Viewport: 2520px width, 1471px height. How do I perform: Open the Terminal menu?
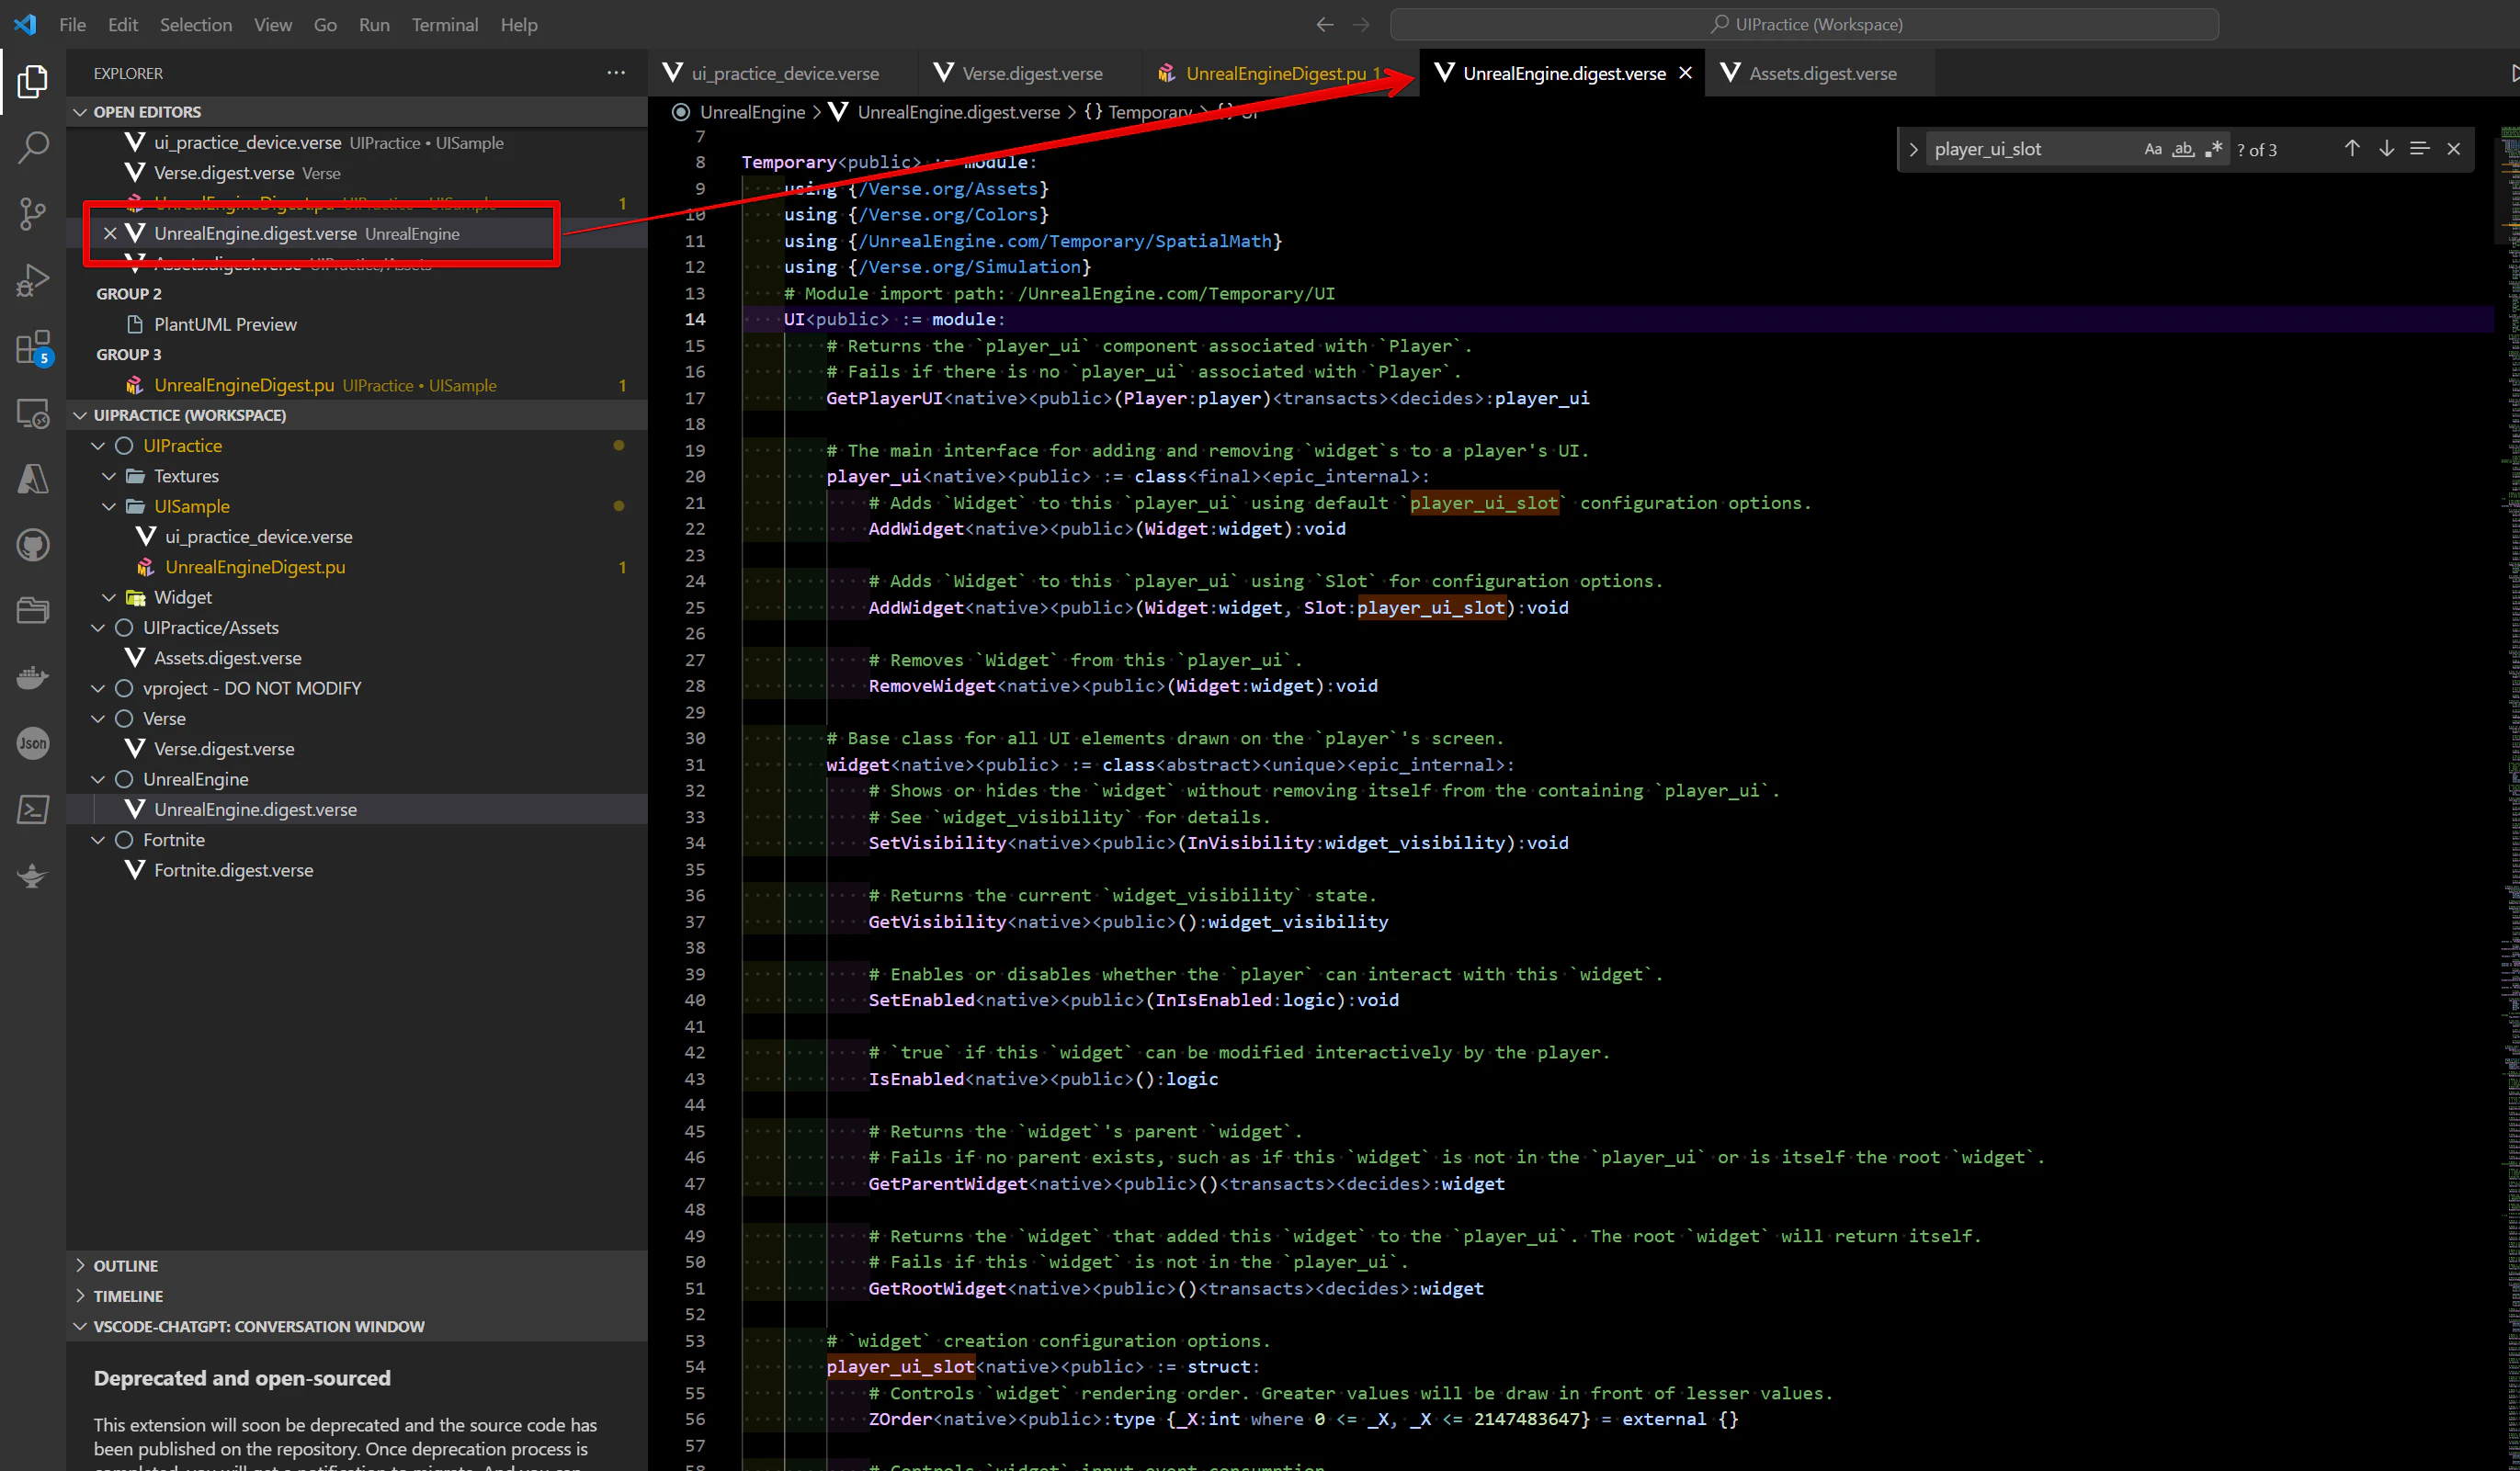(x=444, y=25)
